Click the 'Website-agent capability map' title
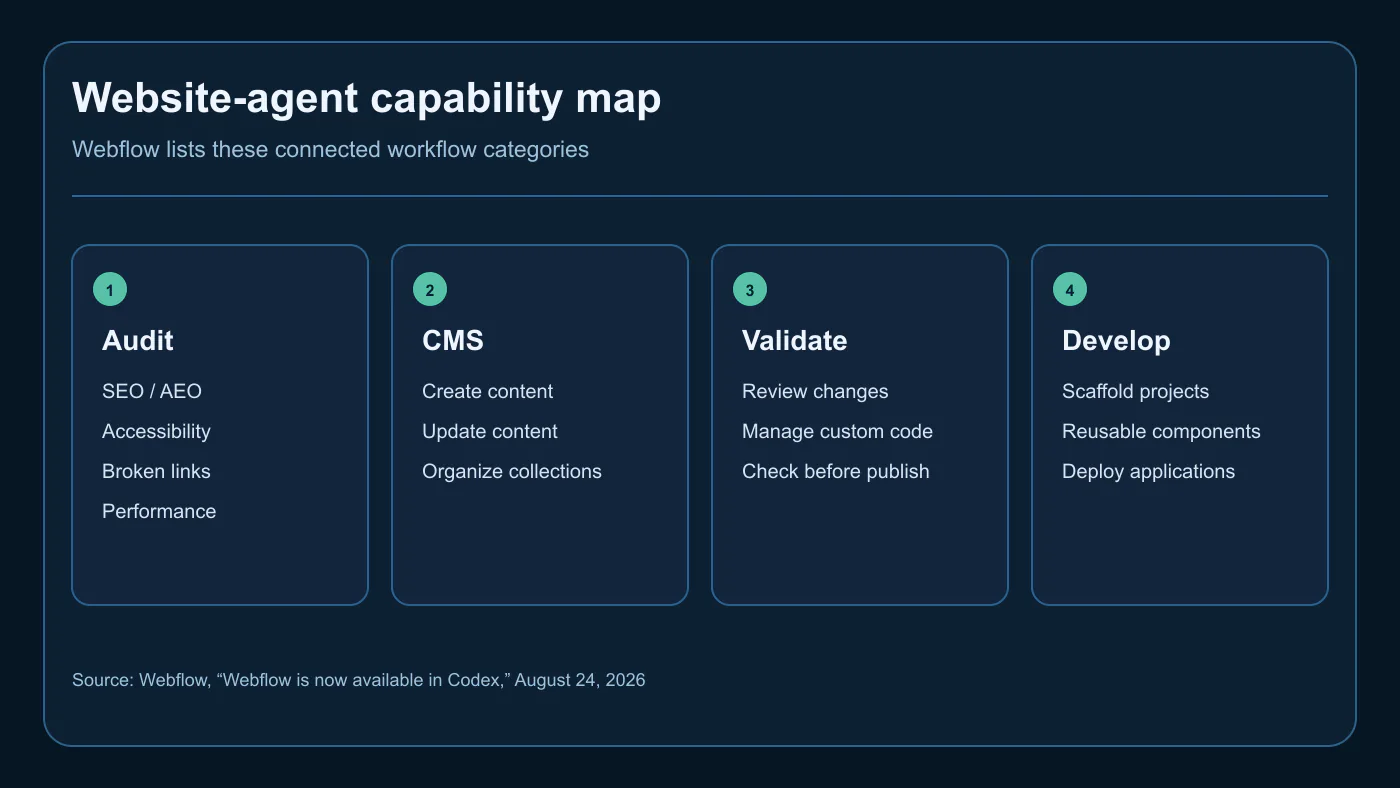Viewport: 1400px width, 788px height. pyautogui.click(x=367, y=99)
